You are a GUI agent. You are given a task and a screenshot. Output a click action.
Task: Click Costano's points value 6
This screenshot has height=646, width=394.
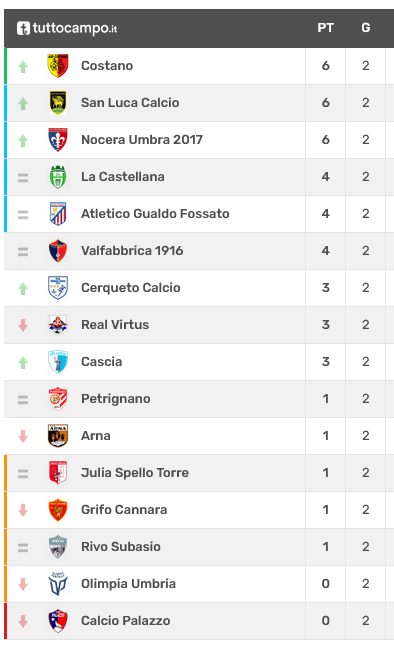[x=326, y=66]
